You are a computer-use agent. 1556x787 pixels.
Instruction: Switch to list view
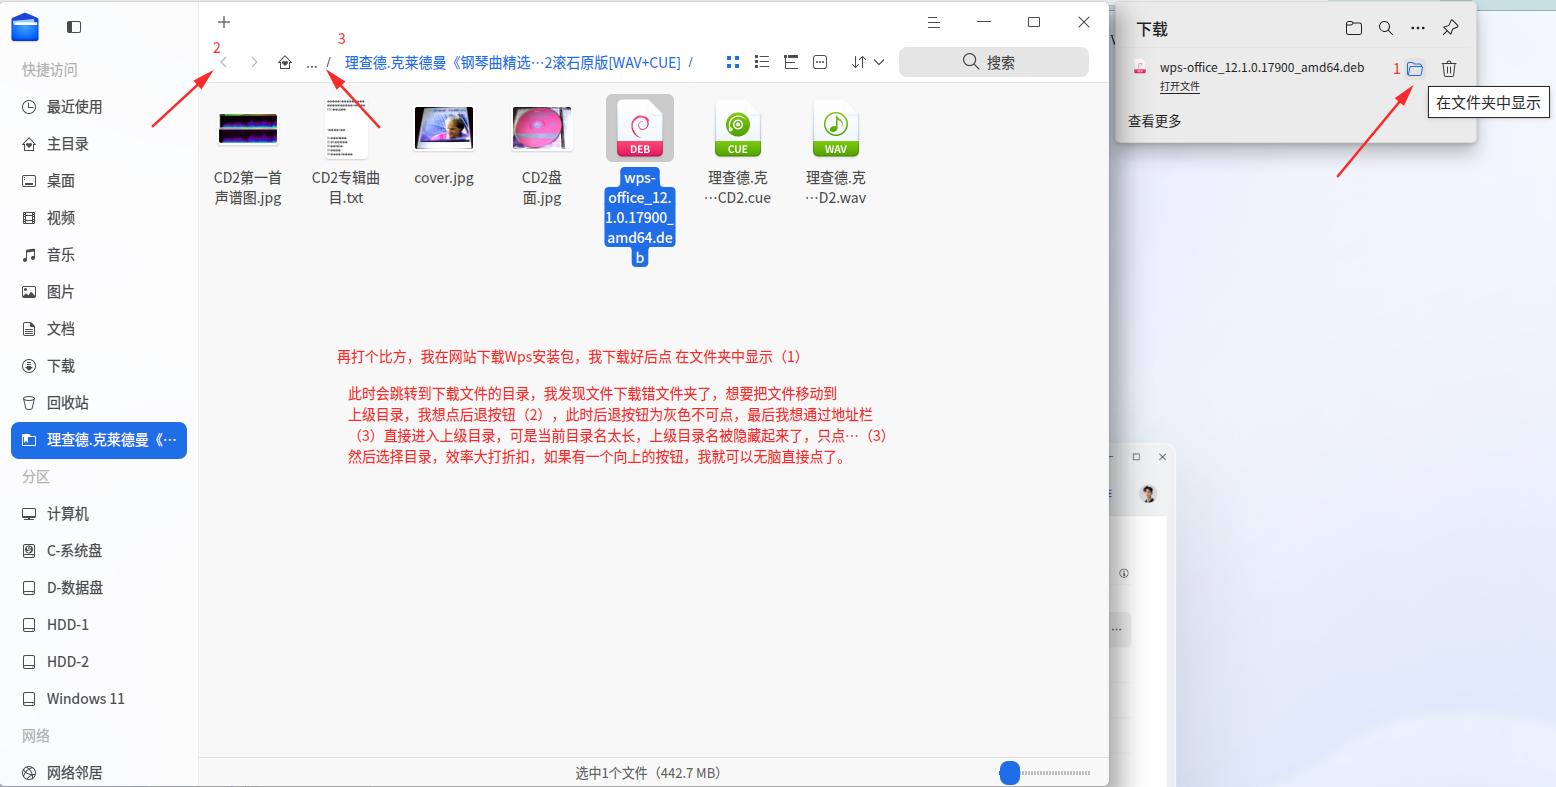tap(762, 62)
